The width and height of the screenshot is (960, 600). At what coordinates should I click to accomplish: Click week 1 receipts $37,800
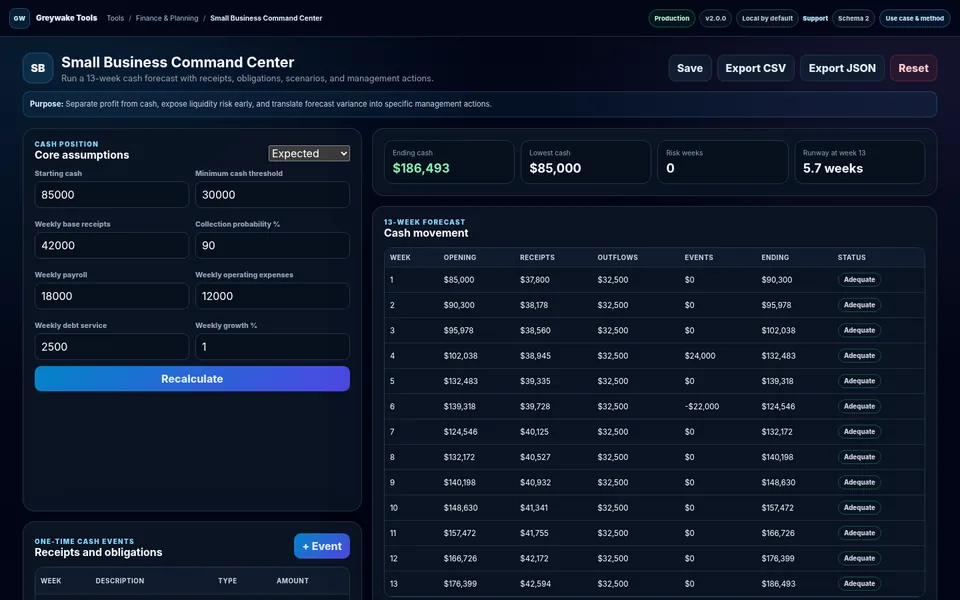coord(534,280)
